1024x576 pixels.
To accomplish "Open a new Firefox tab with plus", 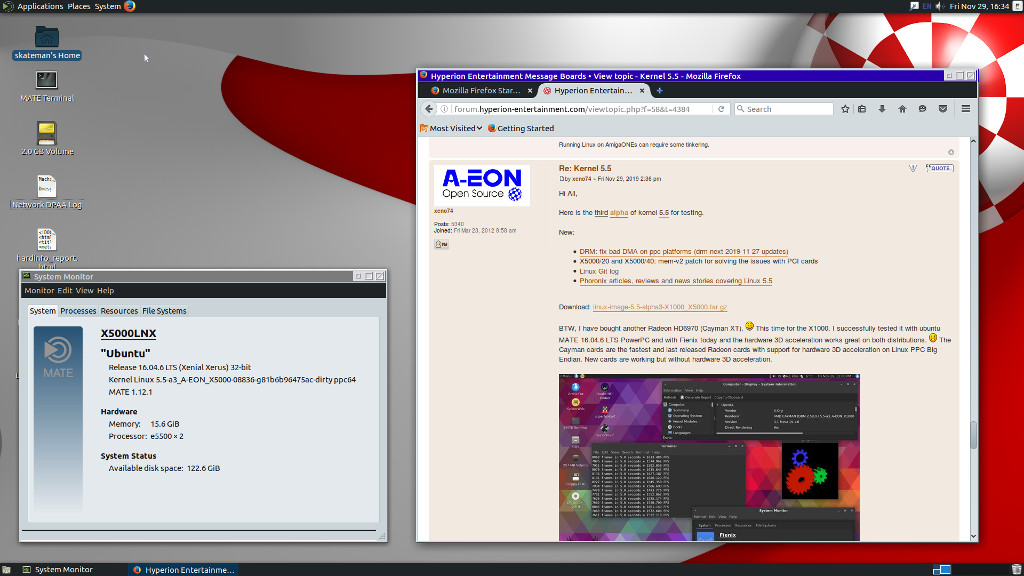I will [x=660, y=91].
